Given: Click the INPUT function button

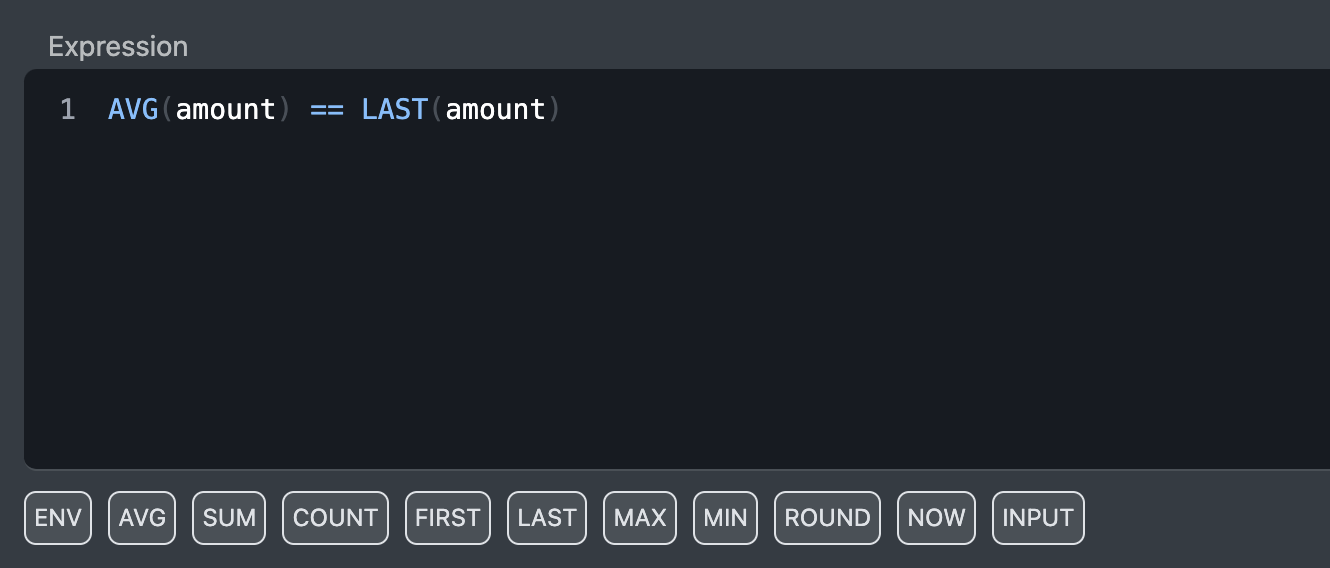Looking at the screenshot, I should tap(1038, 518).
